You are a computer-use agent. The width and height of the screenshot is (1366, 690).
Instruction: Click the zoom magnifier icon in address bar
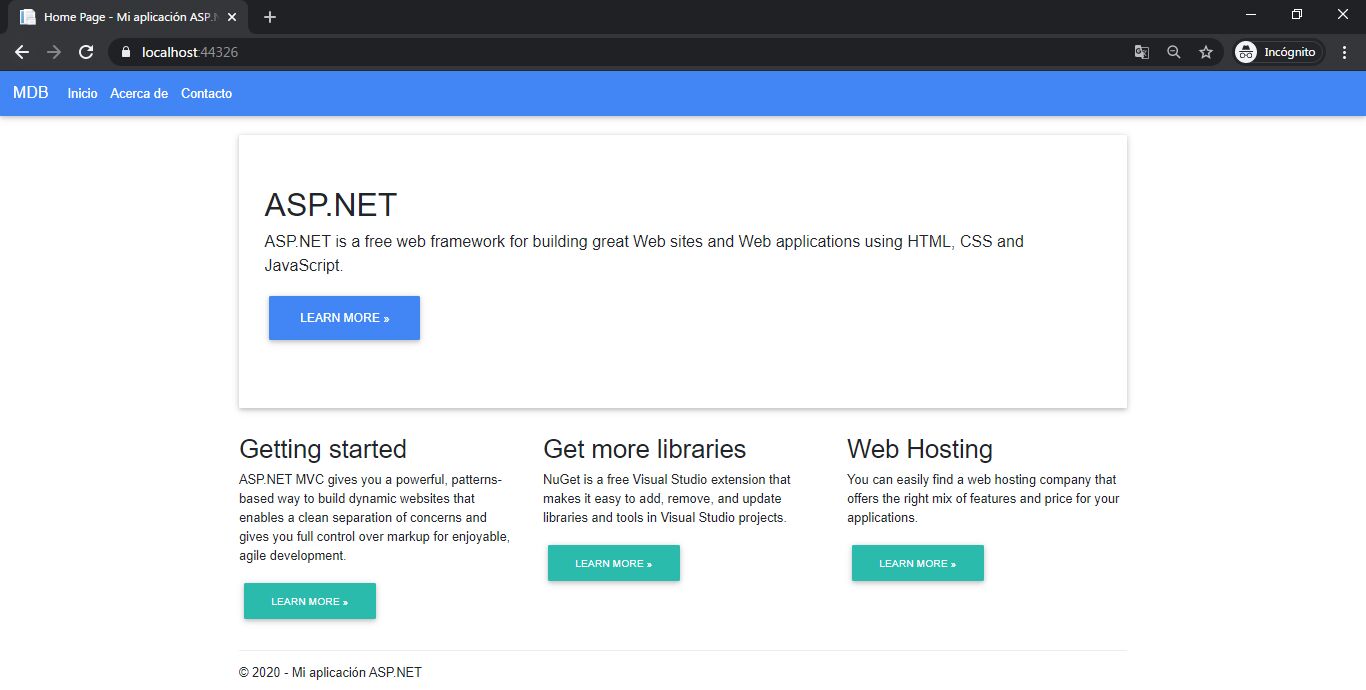click(x=1174, y=52)
